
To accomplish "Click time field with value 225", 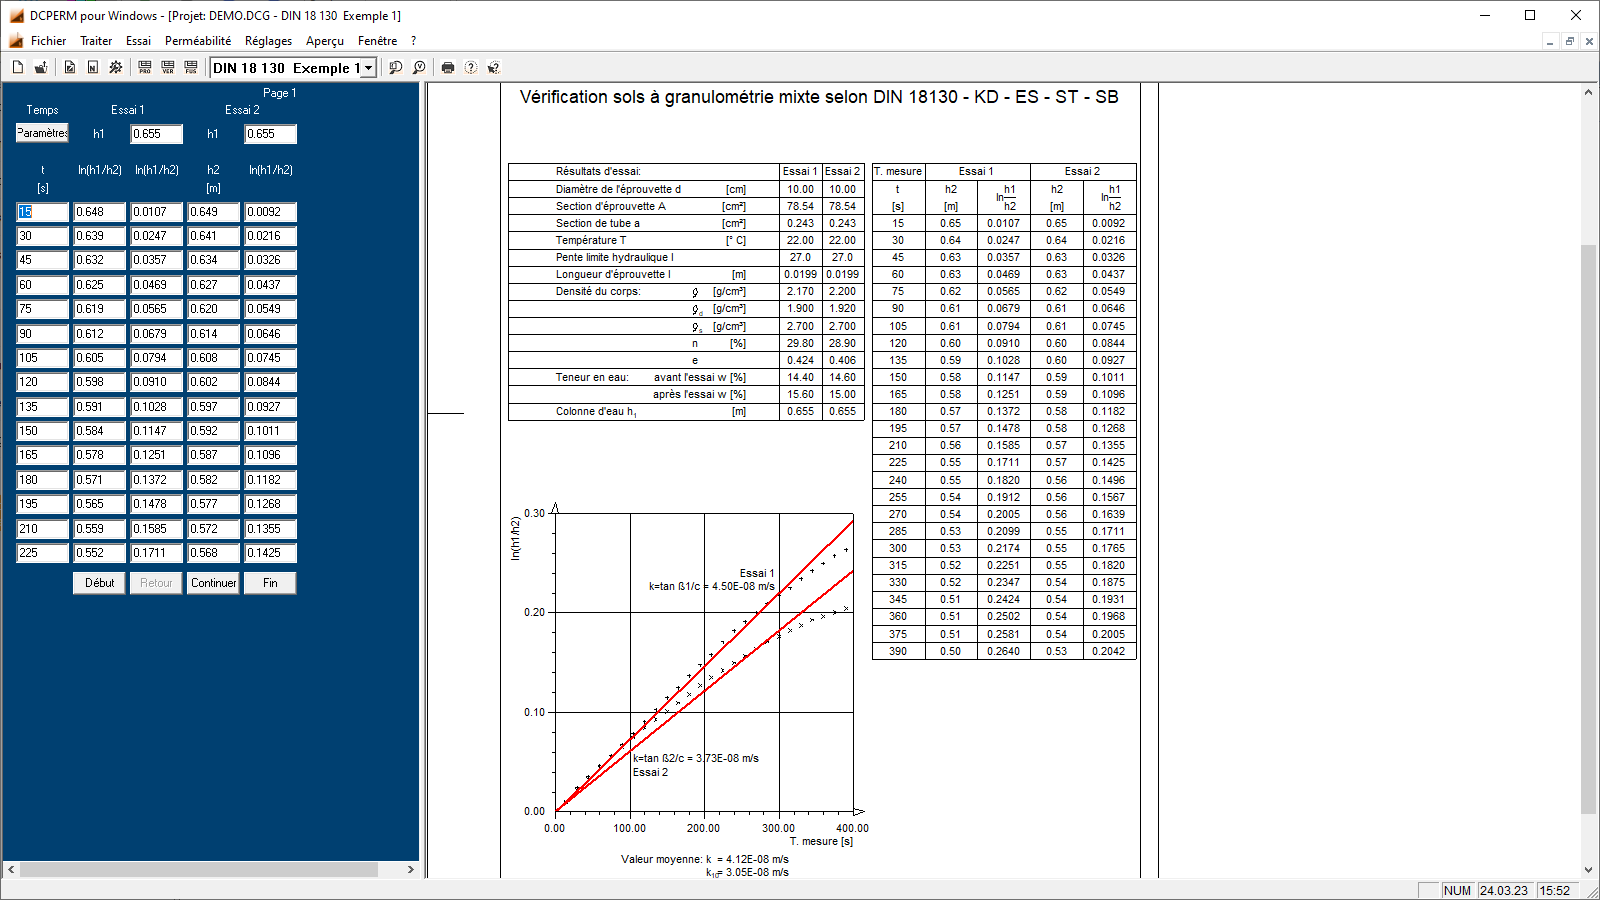I will tap(42, 553).
